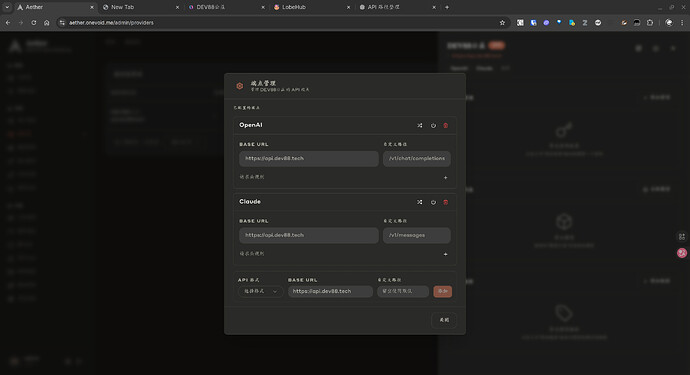Click the blue-yellow extension icon

click(572, 22)
